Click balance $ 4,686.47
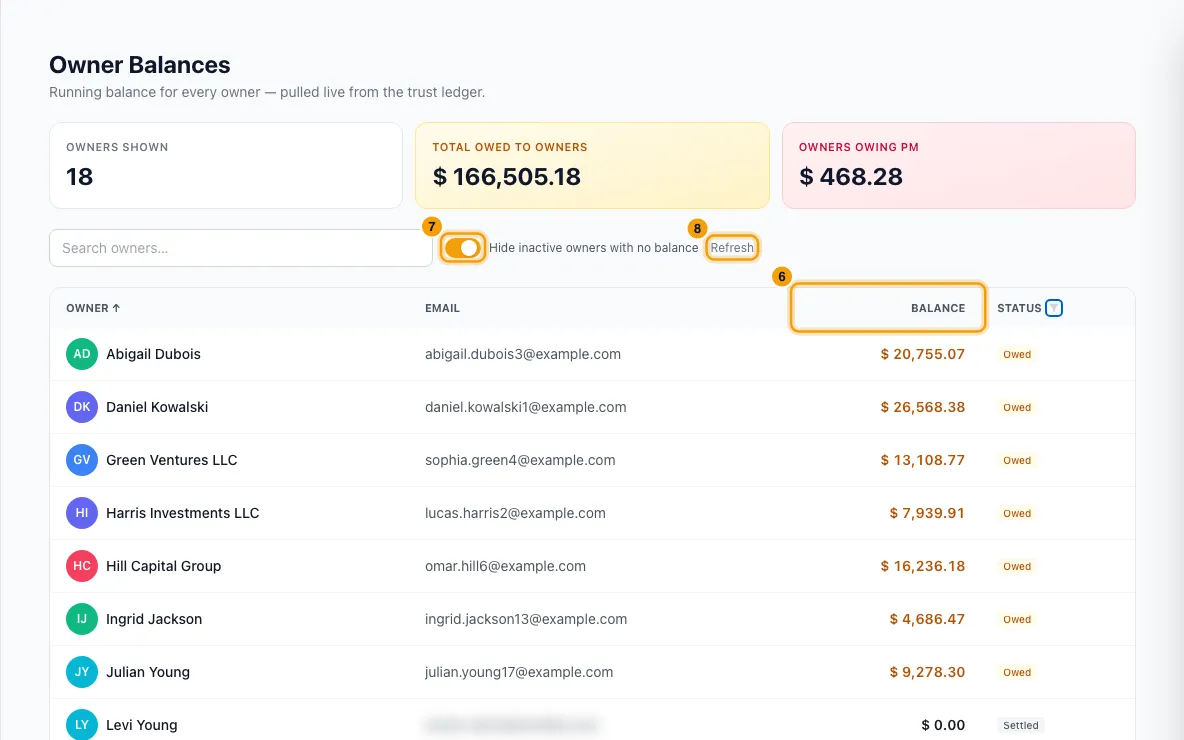Viewport: 1184px width, 740px height. click(927, 619)
